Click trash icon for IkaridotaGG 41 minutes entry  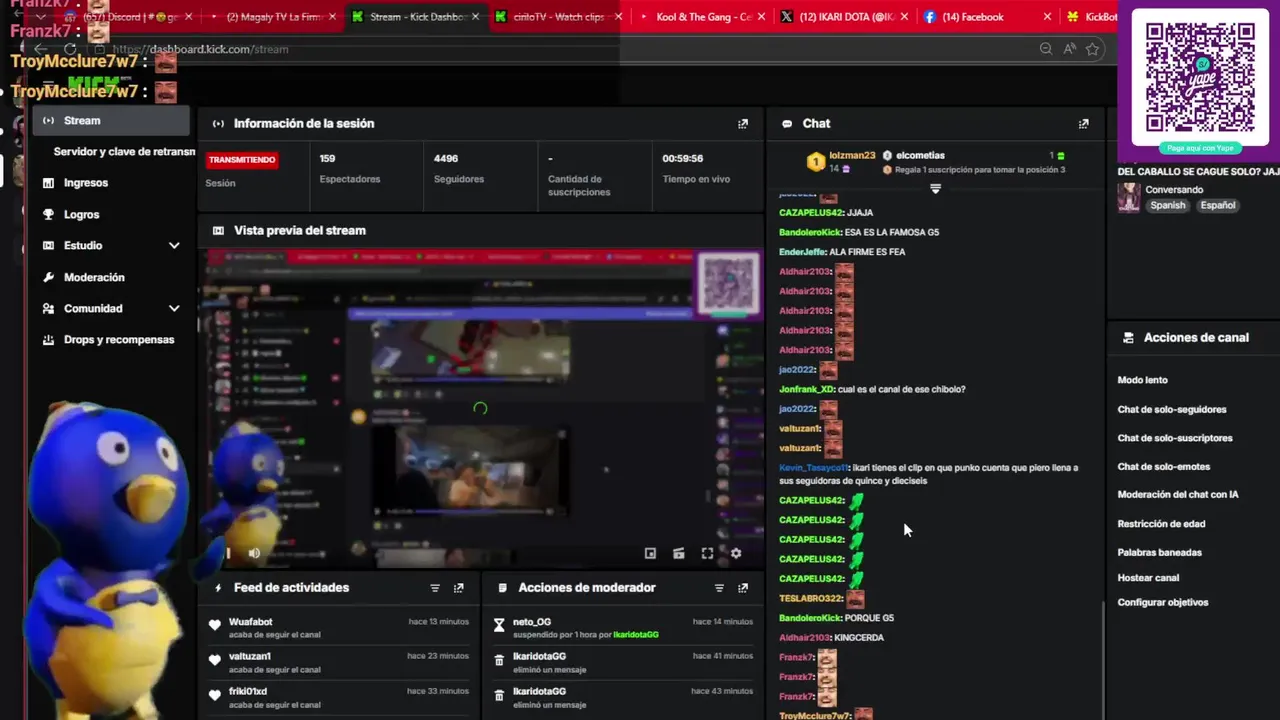click(x=499, y=660)
